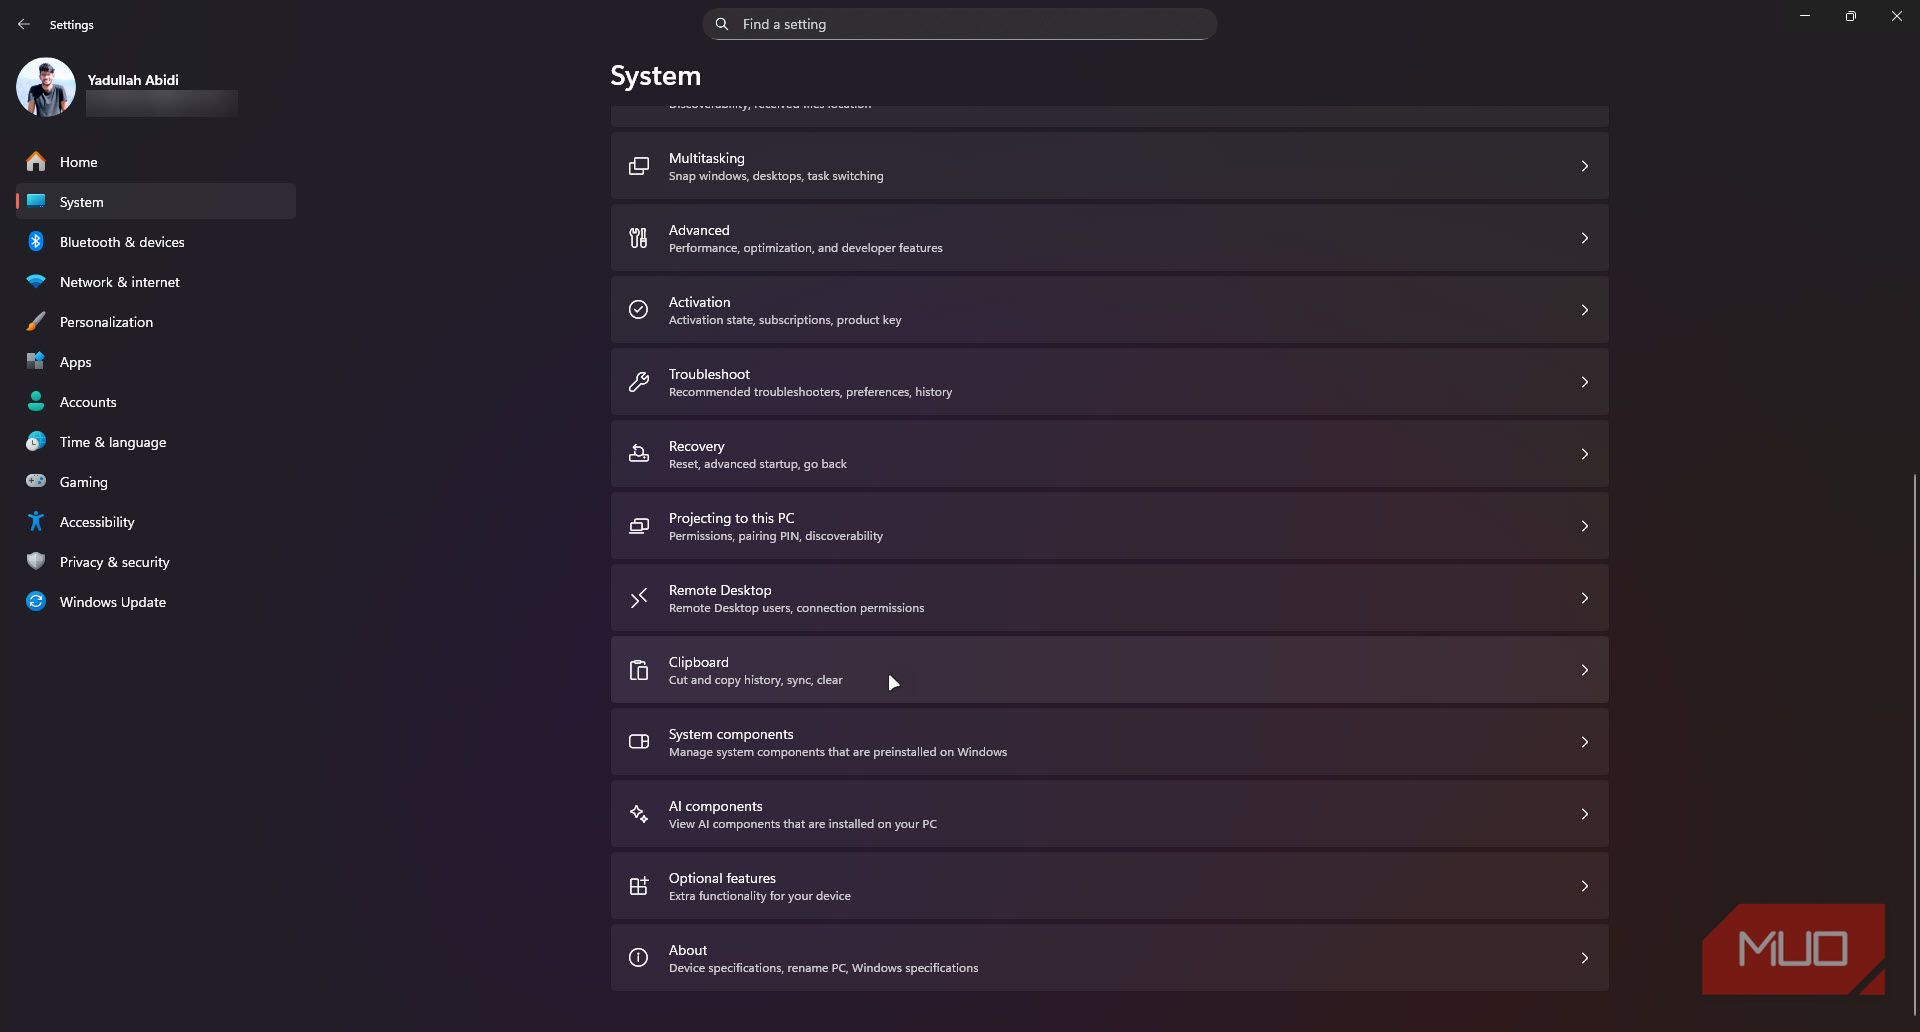Click the Remote Desktop icon
Viewport: 1920px width, 1032px height.
tap(638, 598)
